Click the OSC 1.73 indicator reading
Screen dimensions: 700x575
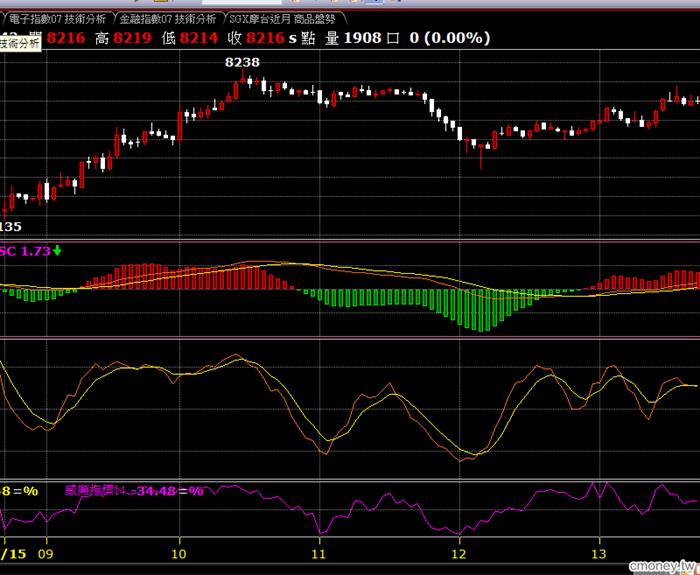coord(25,251)
